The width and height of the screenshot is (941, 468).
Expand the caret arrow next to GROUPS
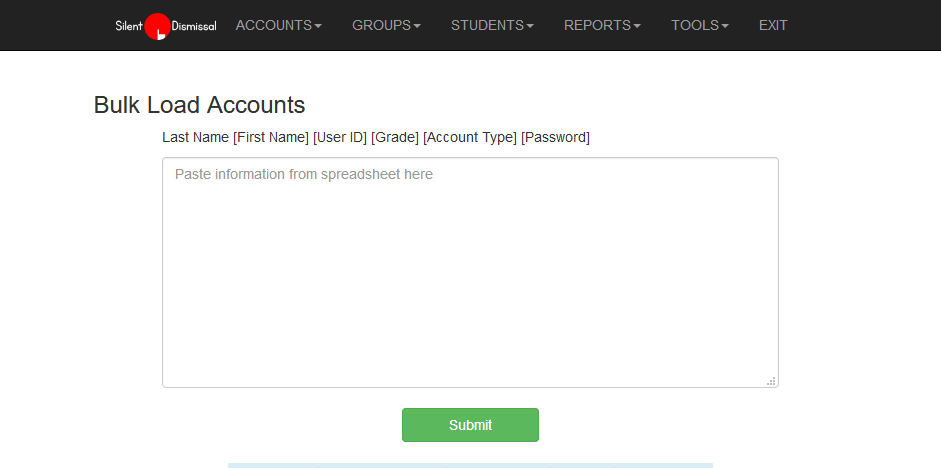click(x=417, y=26)
